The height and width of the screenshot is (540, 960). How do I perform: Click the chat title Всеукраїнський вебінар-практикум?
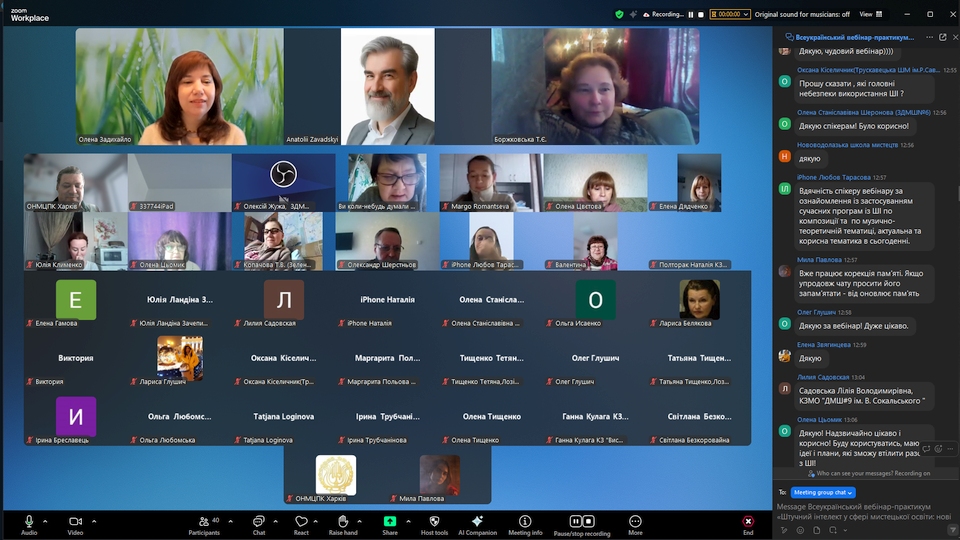click(854, 37)
